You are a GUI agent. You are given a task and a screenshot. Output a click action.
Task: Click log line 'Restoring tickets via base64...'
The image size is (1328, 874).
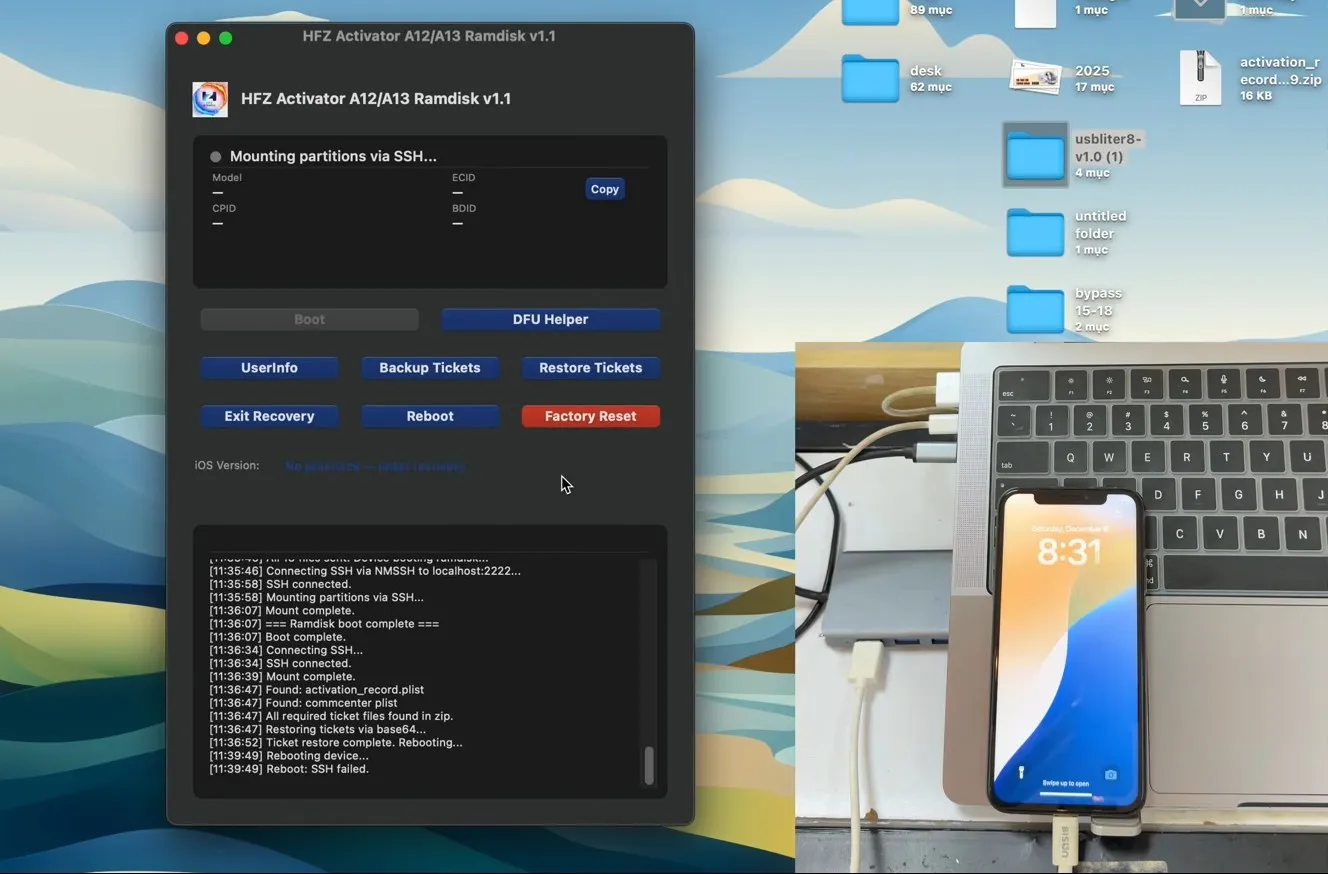click(317, 730)
